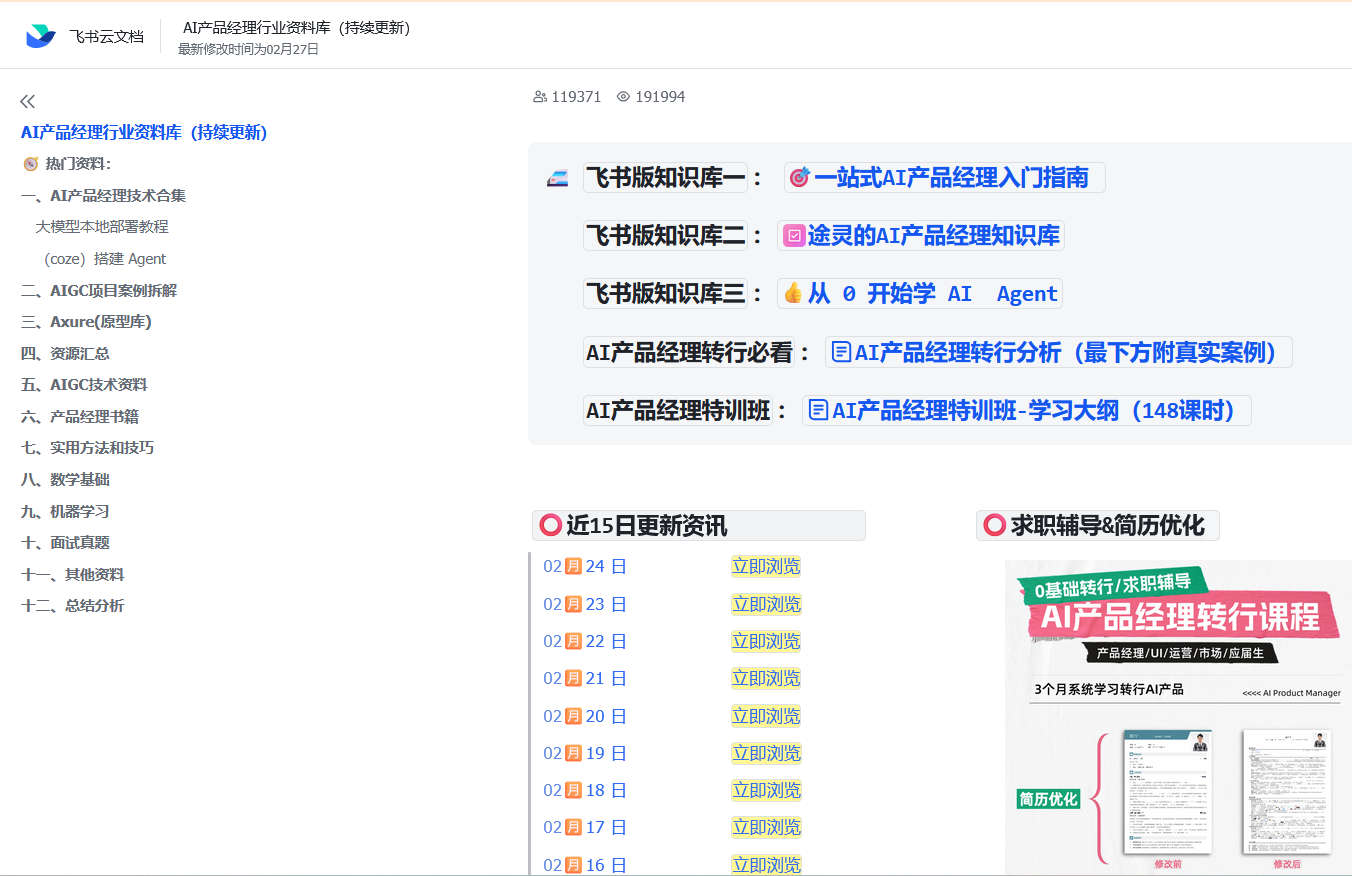Click 立即浏览 for 02月20日
1352x876 pixels.
(x=766, y=716)
